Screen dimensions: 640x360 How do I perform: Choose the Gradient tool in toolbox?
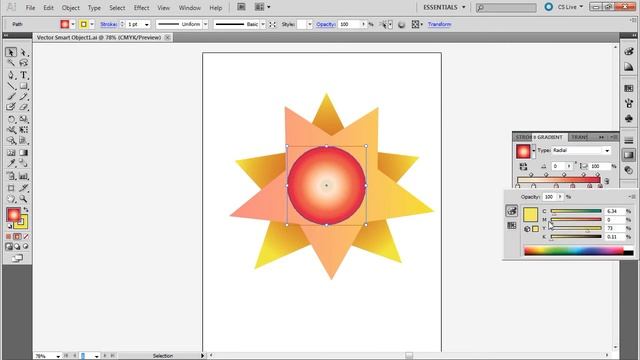pyautogui.click(x=23, y=153)
